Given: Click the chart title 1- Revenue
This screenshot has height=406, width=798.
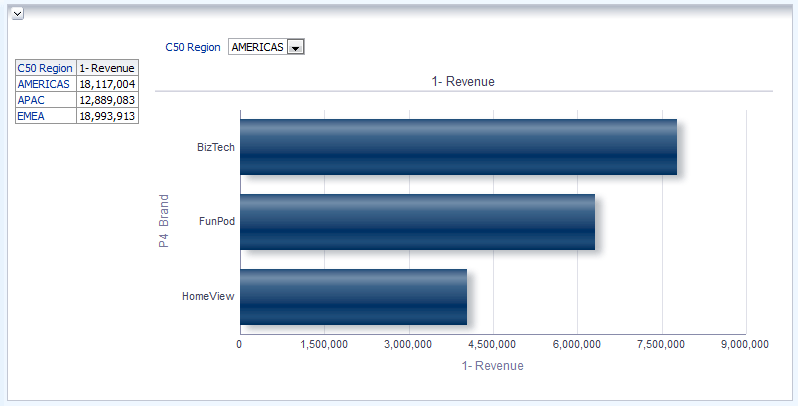Looking at the screenshot, I should (463, 81).
